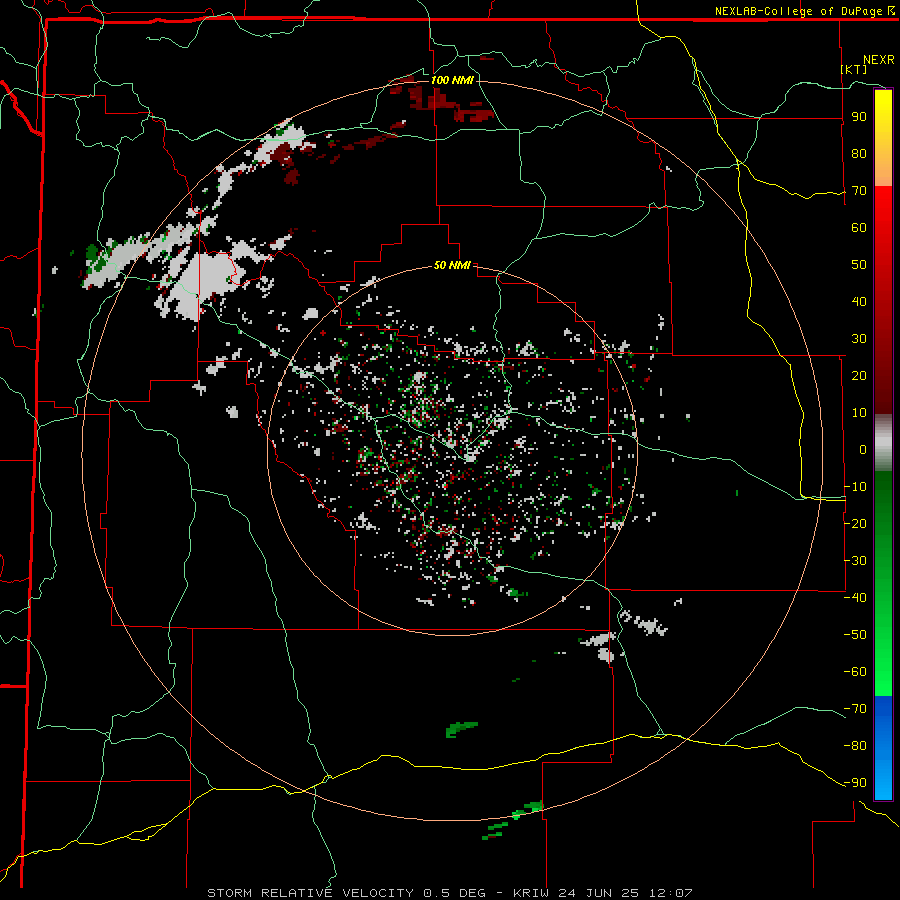This screenshot has width=900, height=900.
Task: Click the -50 value on velocity scale
Action: click(855, 635)
